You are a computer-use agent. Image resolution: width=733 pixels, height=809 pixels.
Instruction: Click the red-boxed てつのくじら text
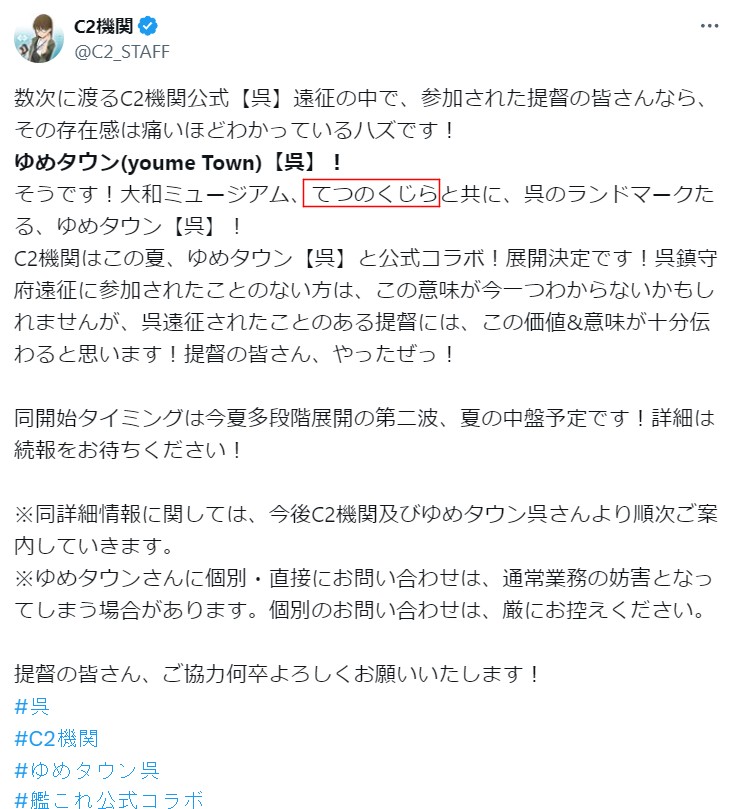pyautogui.click(x=371, y=193)
